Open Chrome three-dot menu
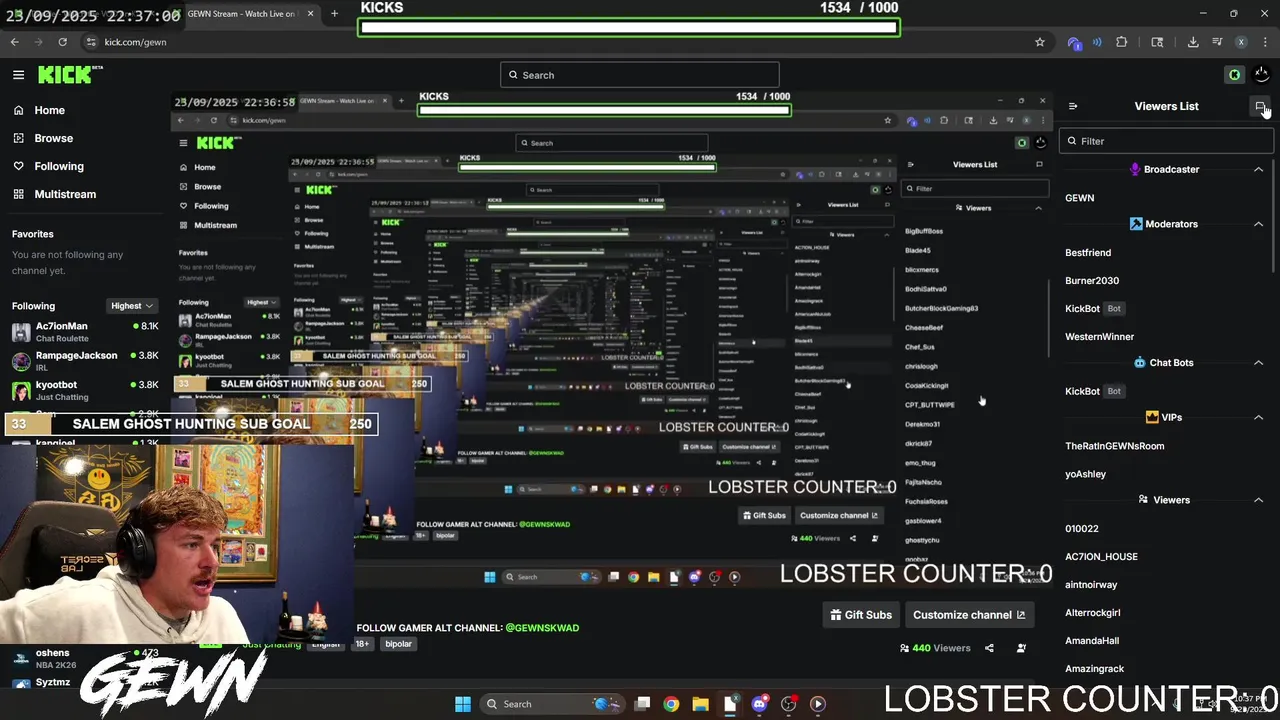This screenshot has height=720, width=1280. click(x=1263, y=42)
